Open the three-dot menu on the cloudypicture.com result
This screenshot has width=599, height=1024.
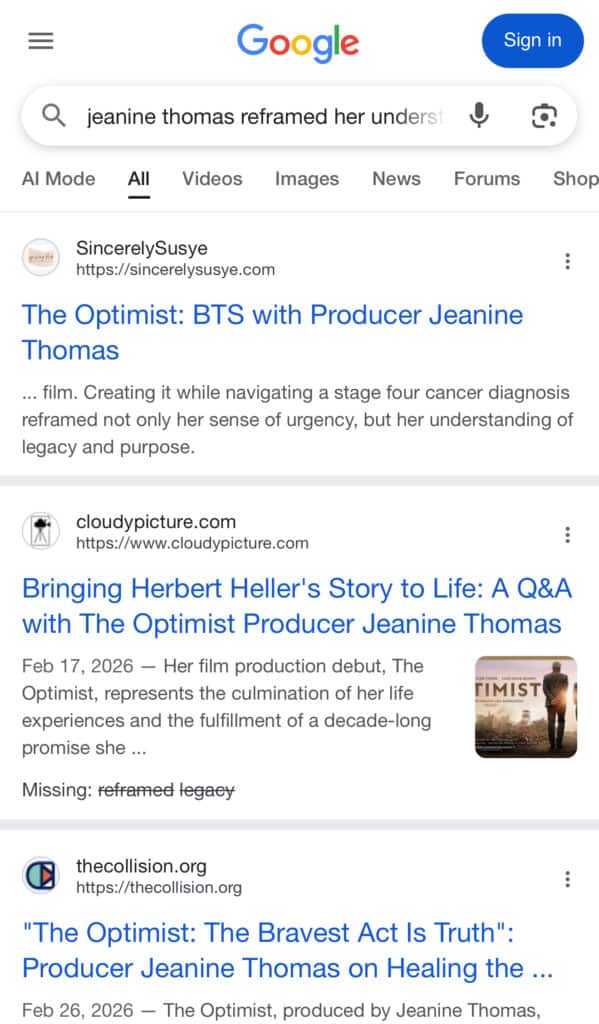567,534
